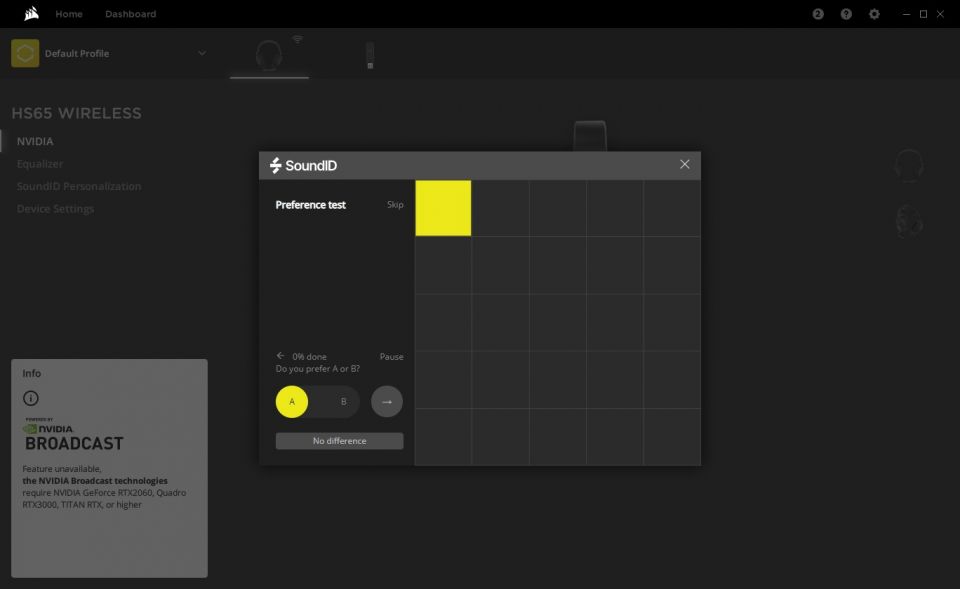Expand the Default Profile dropdown
960x589 pixels.
(x=201, y=53)
